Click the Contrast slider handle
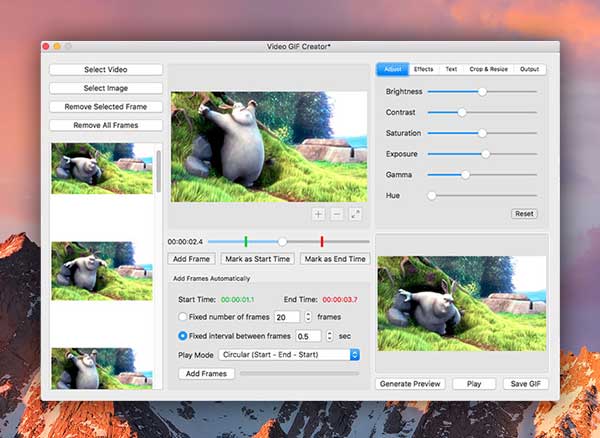This screenshot has width=600, height=438. point(462,112)
